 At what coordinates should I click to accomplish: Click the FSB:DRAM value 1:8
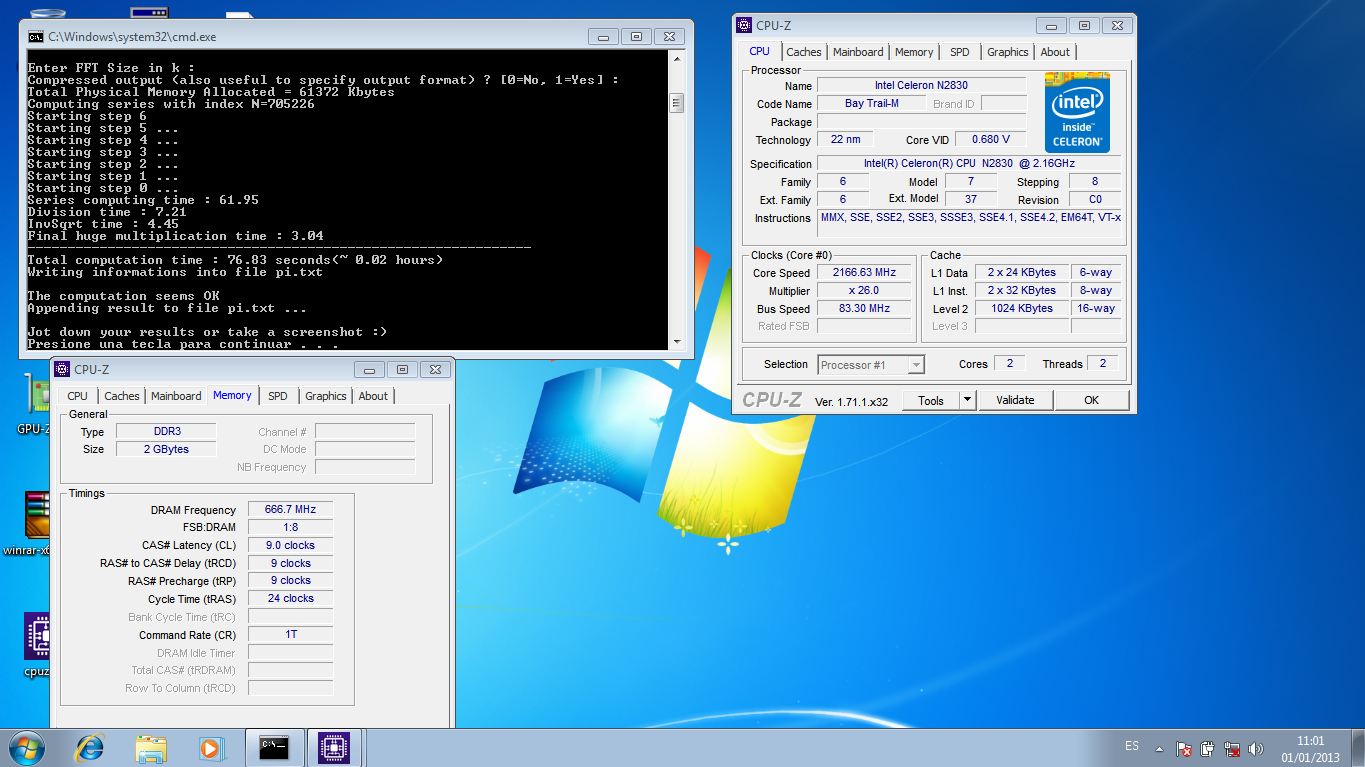pyautogui.click(x=290, y=528)
